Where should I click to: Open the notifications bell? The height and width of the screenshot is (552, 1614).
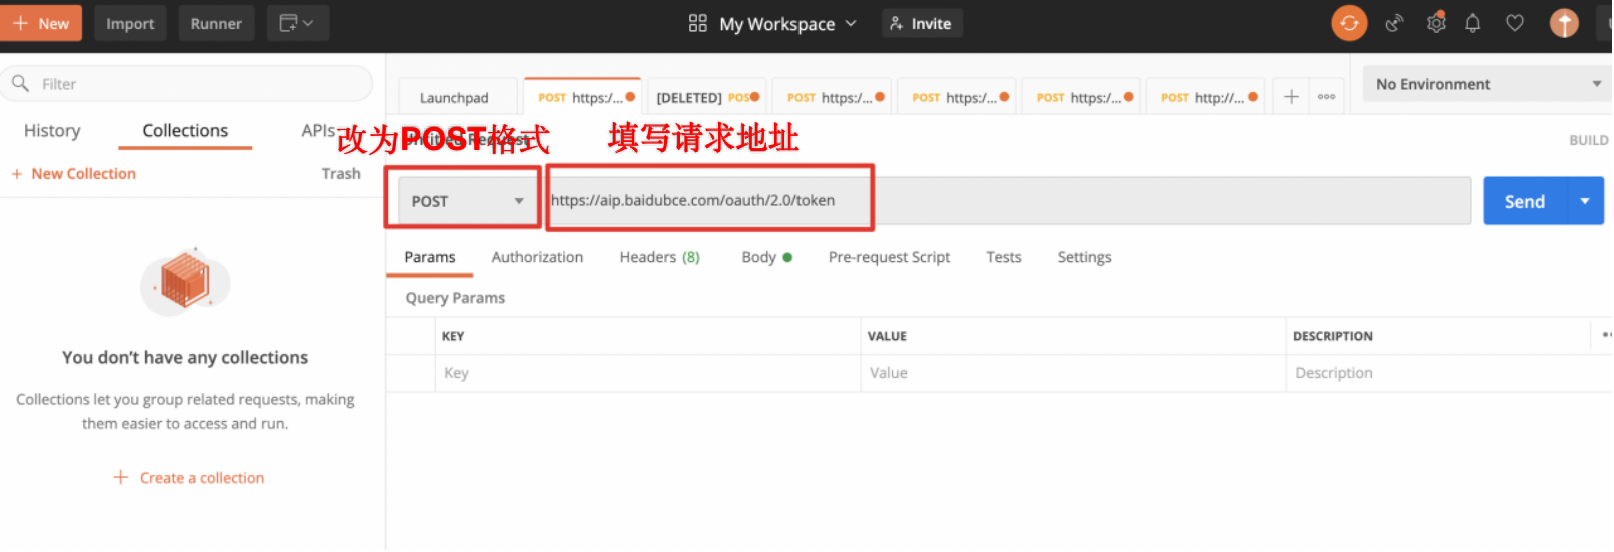click(1473, 23)
